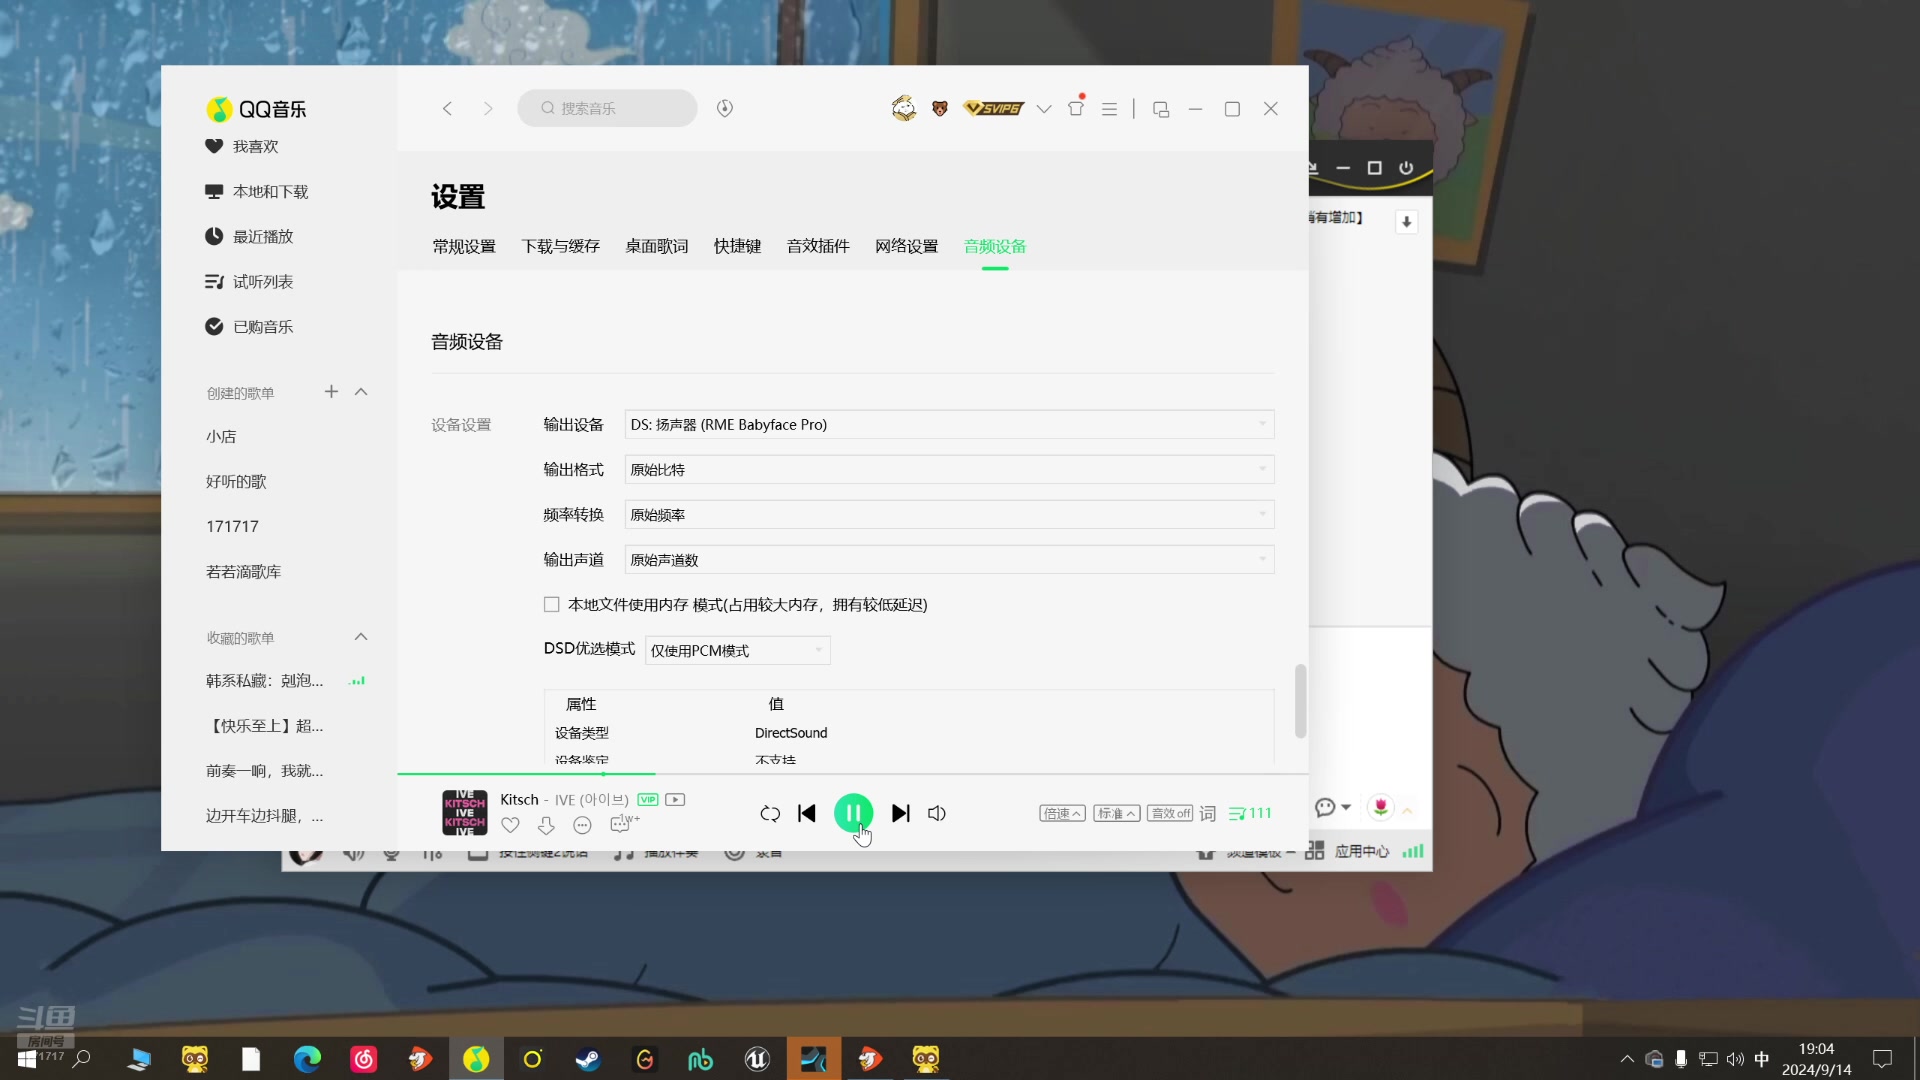Expand the account dropdown chevron
The height and width of the screenshot is (1080, 1920).
(1044, 109)
